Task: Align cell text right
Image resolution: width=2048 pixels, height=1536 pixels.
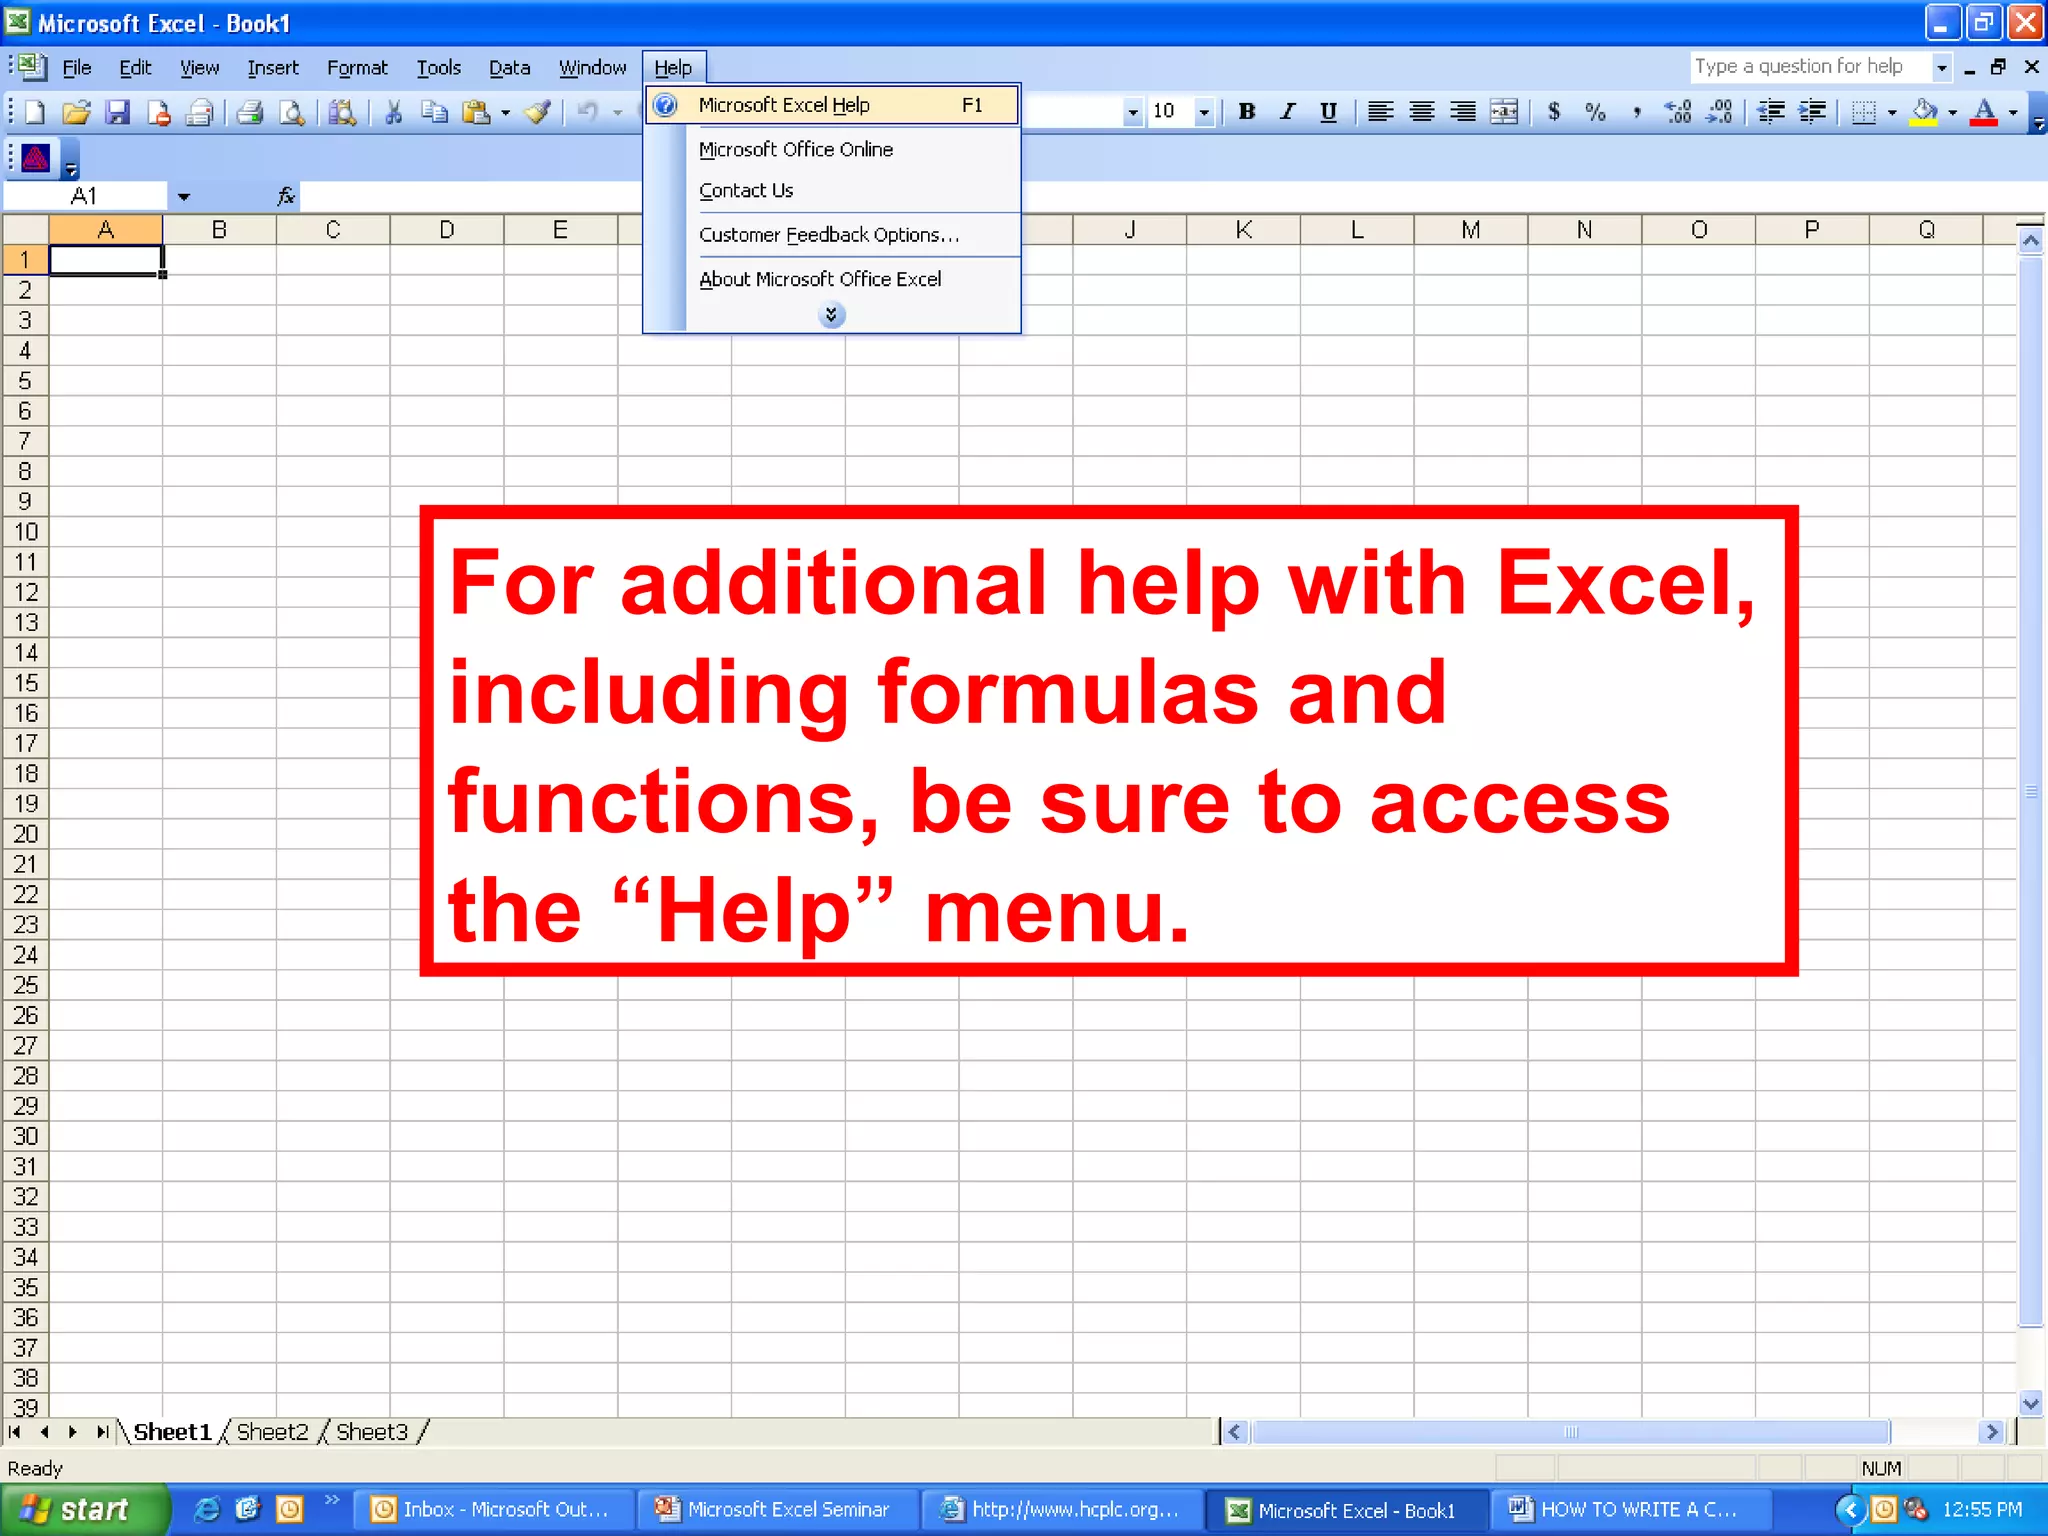Action: point(1462,112)
